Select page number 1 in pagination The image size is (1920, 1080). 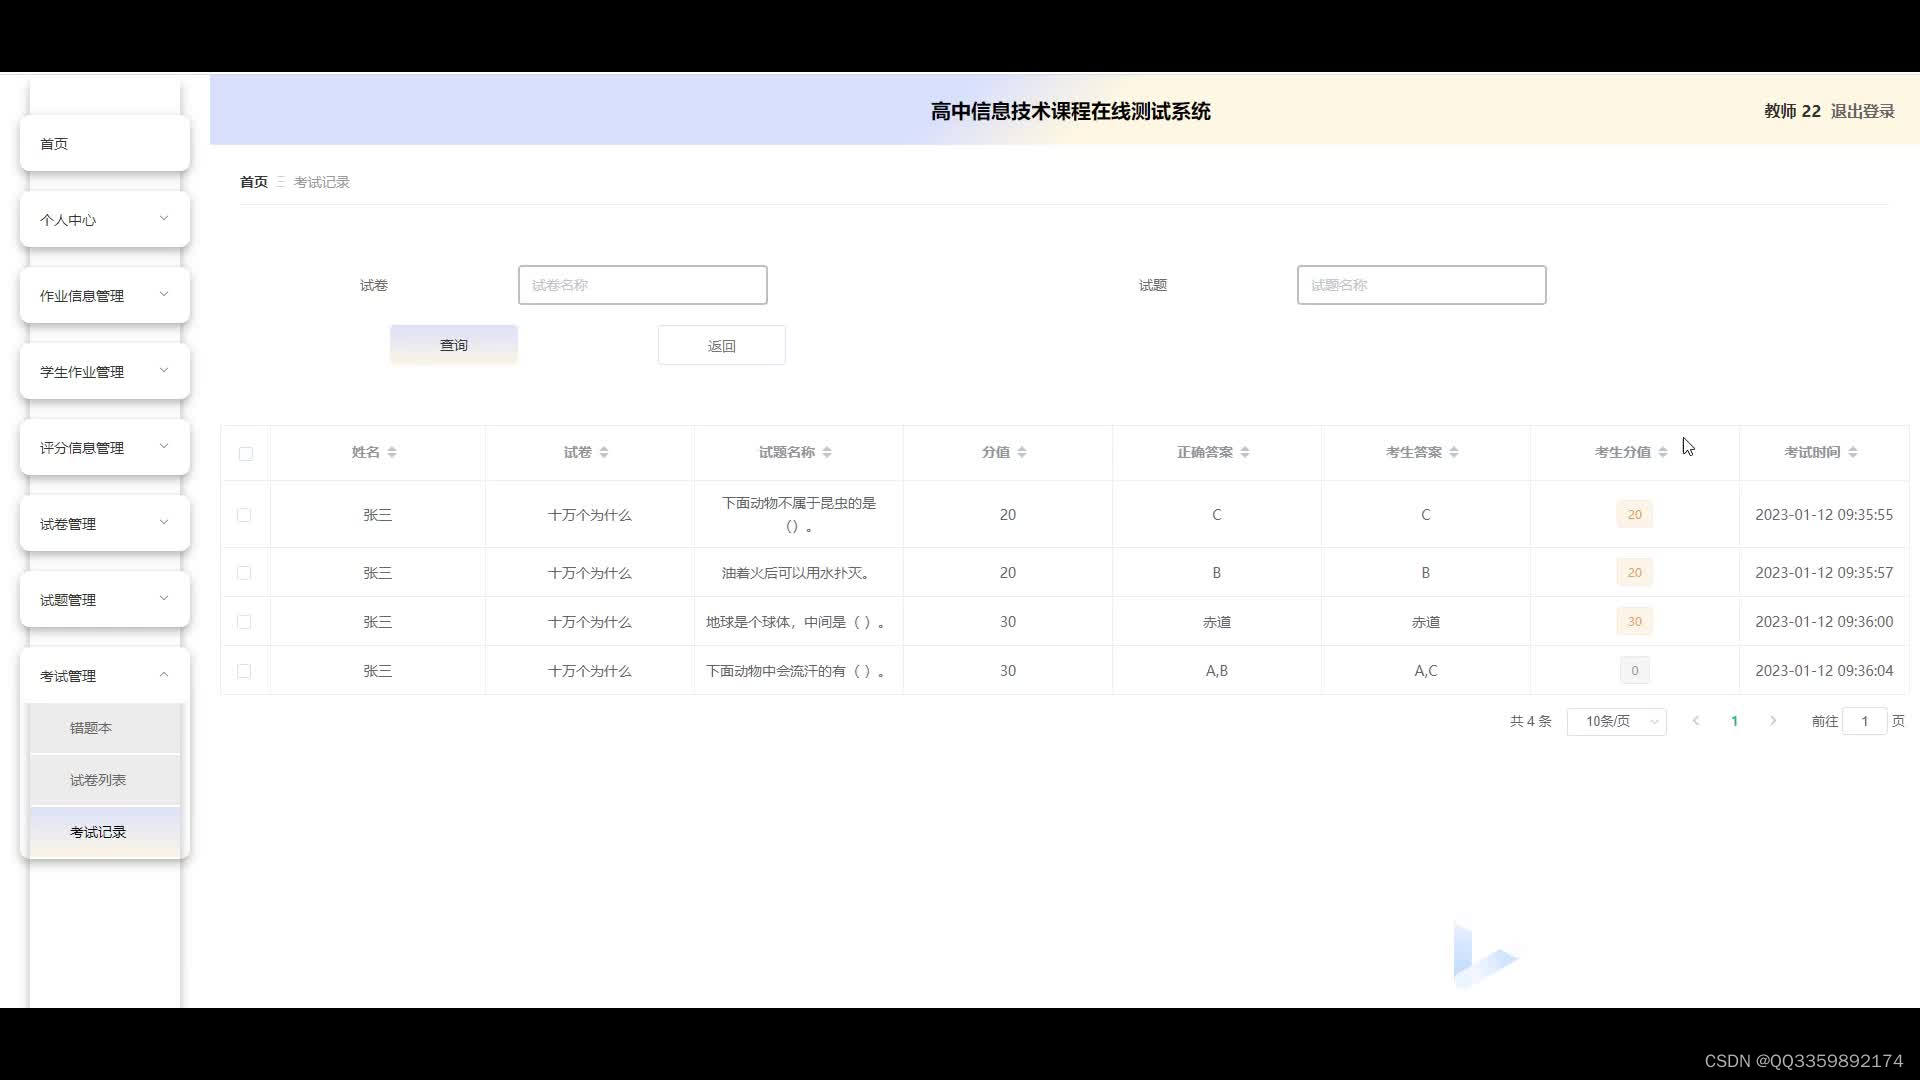(x=1735, y=721)
